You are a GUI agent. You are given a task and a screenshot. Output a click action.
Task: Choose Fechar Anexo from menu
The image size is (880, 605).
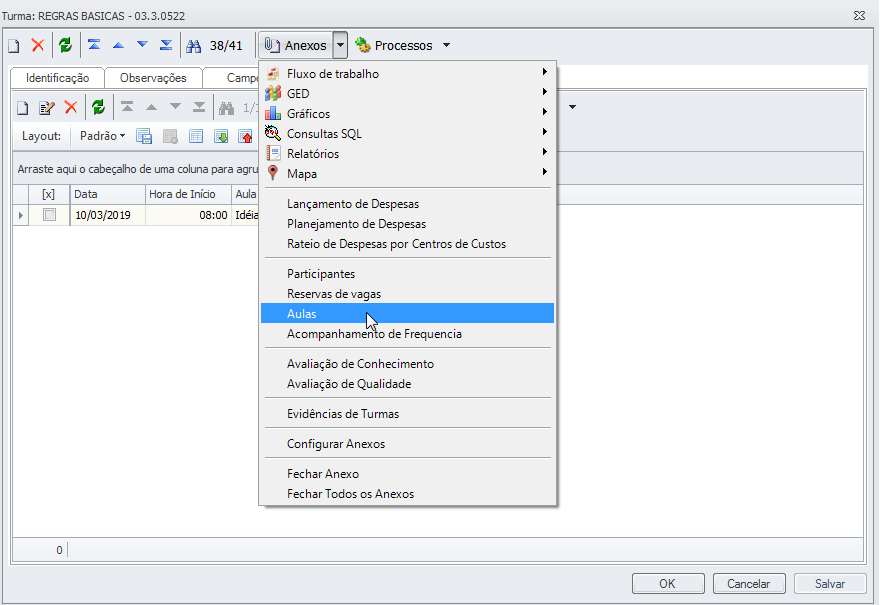coord(407,474)
